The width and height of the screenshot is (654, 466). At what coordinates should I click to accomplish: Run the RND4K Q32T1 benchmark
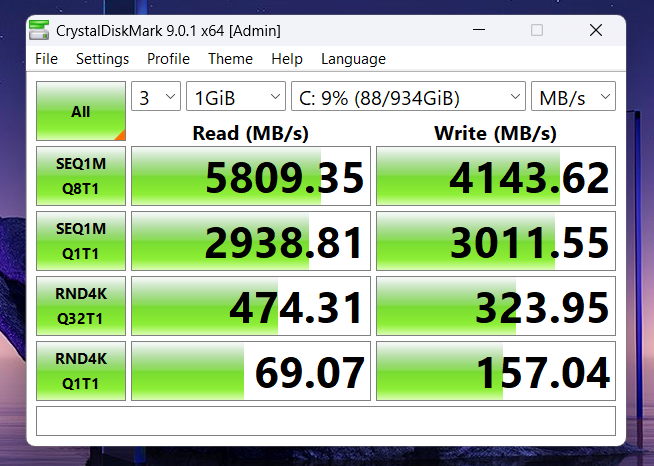coord(81,306)
